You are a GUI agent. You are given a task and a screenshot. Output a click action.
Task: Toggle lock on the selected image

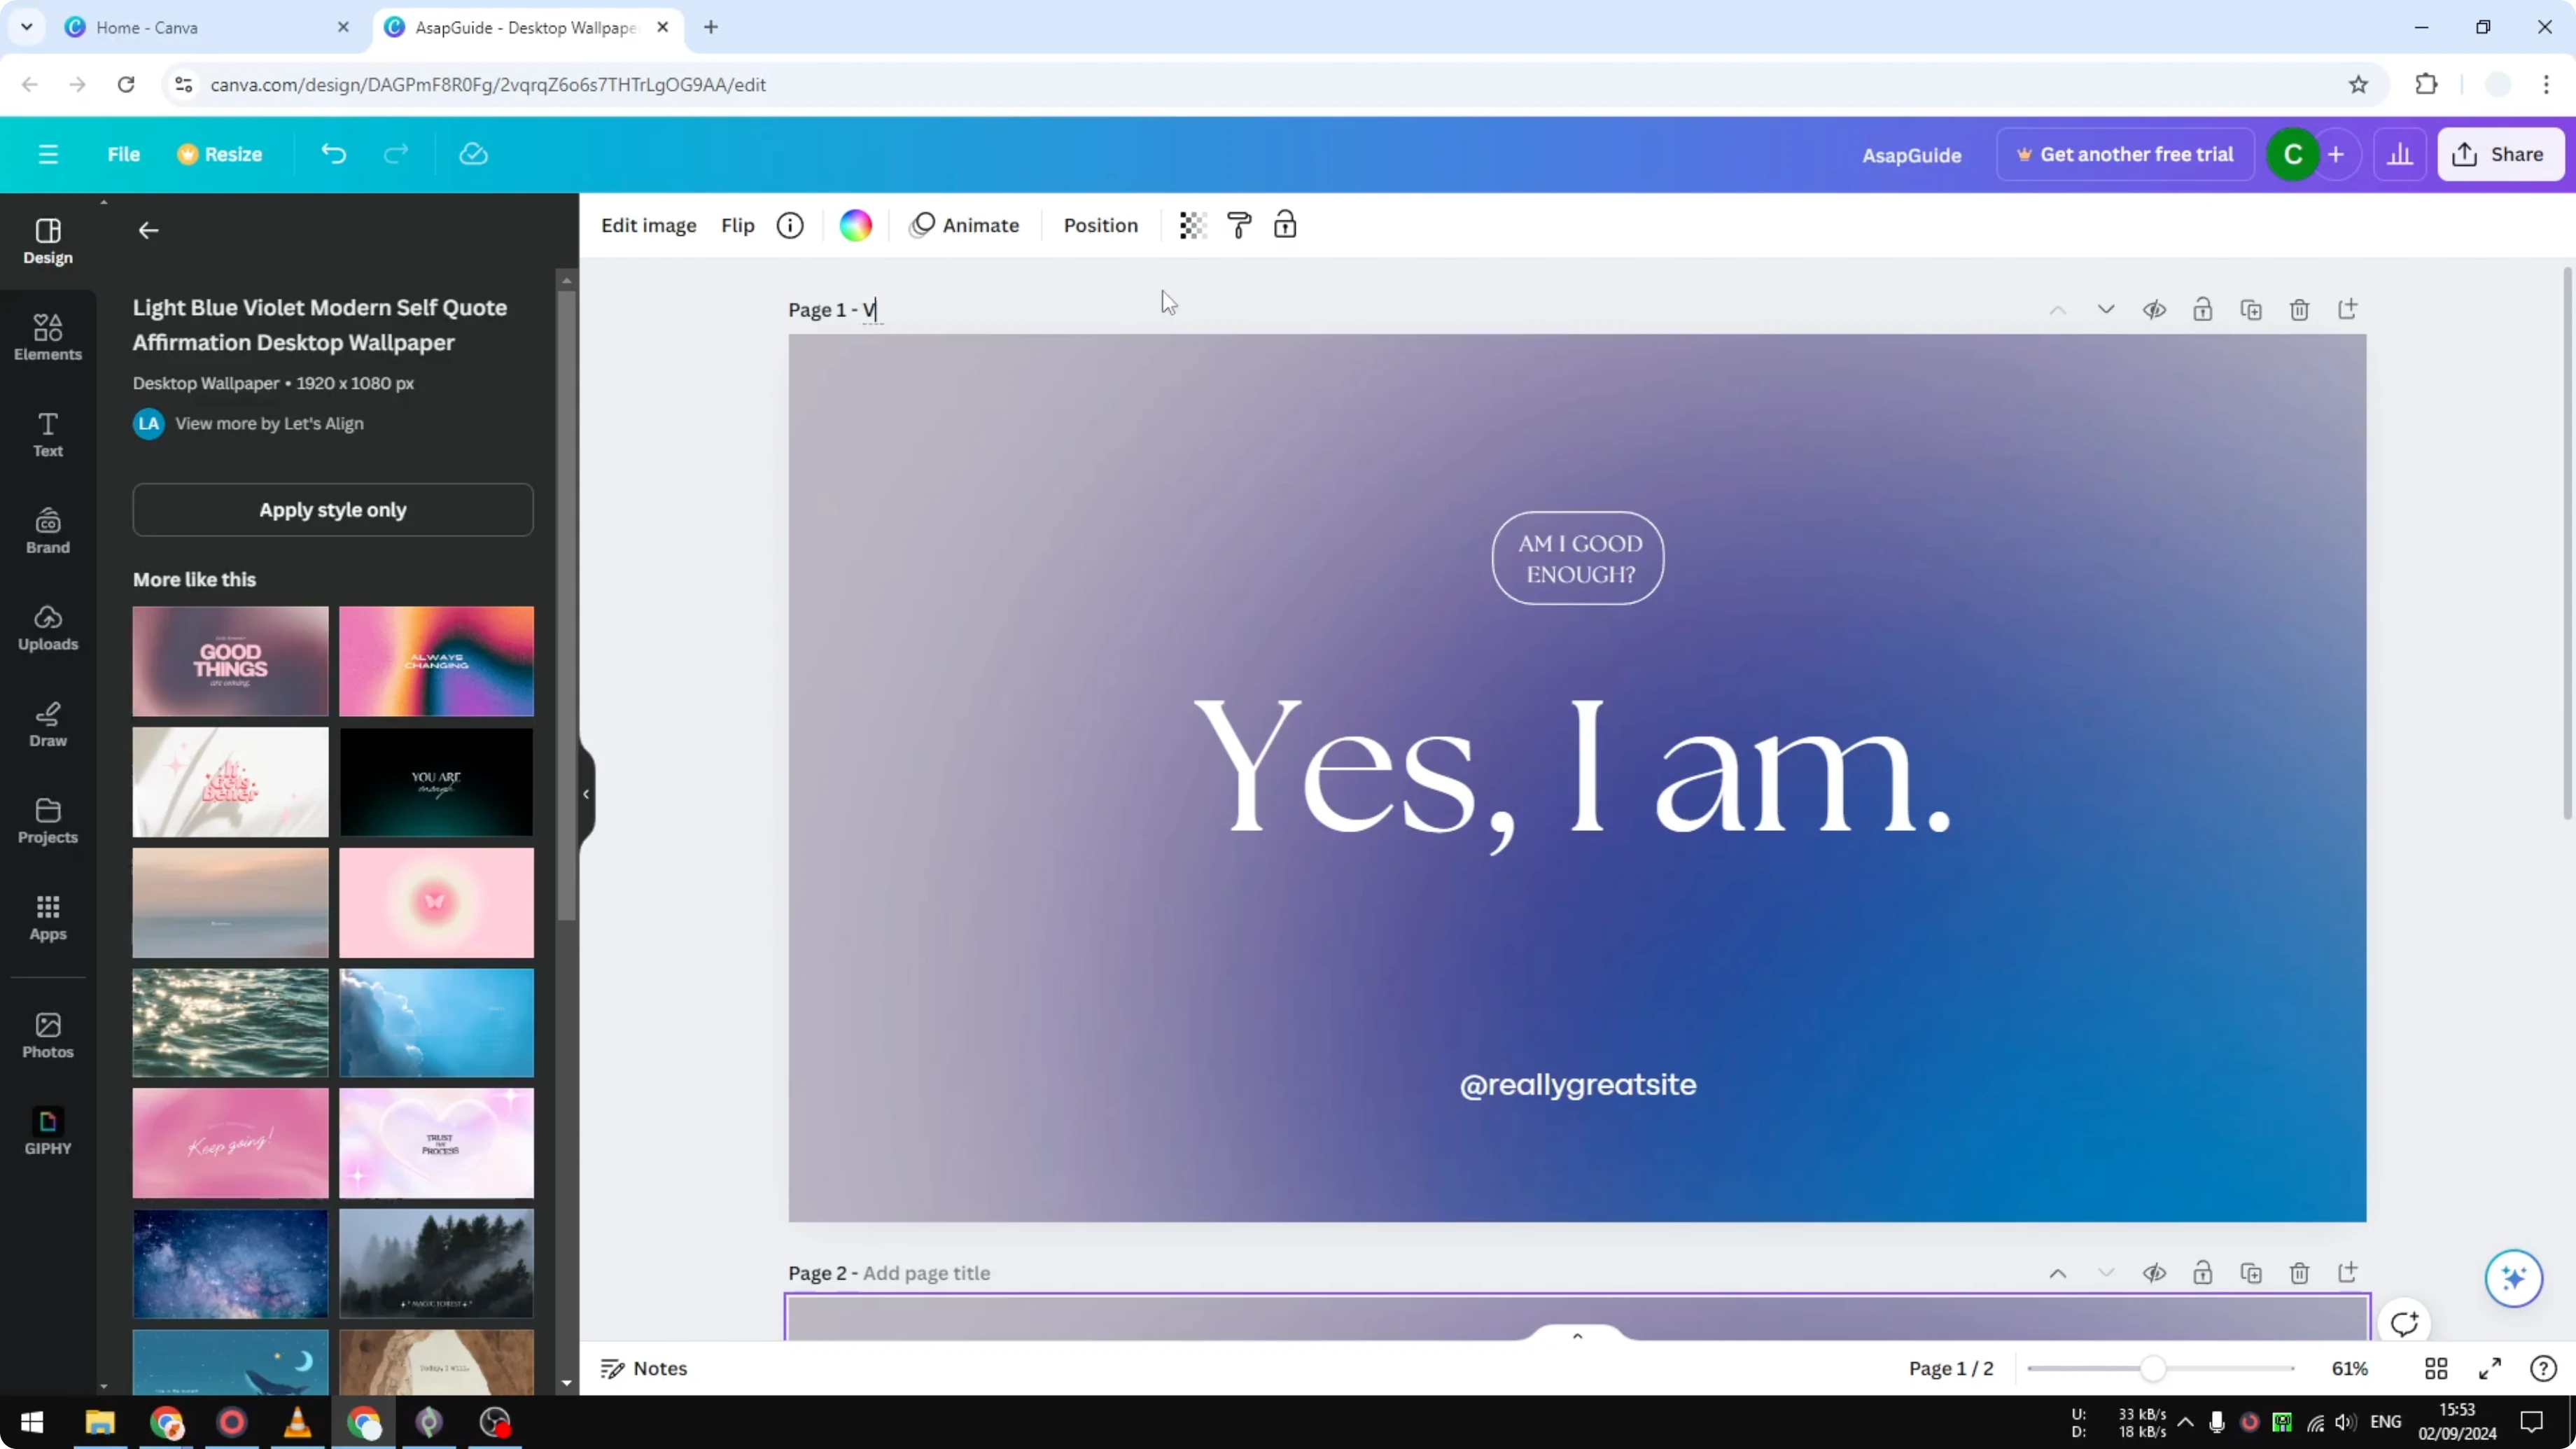click(x=1285, y=225)
